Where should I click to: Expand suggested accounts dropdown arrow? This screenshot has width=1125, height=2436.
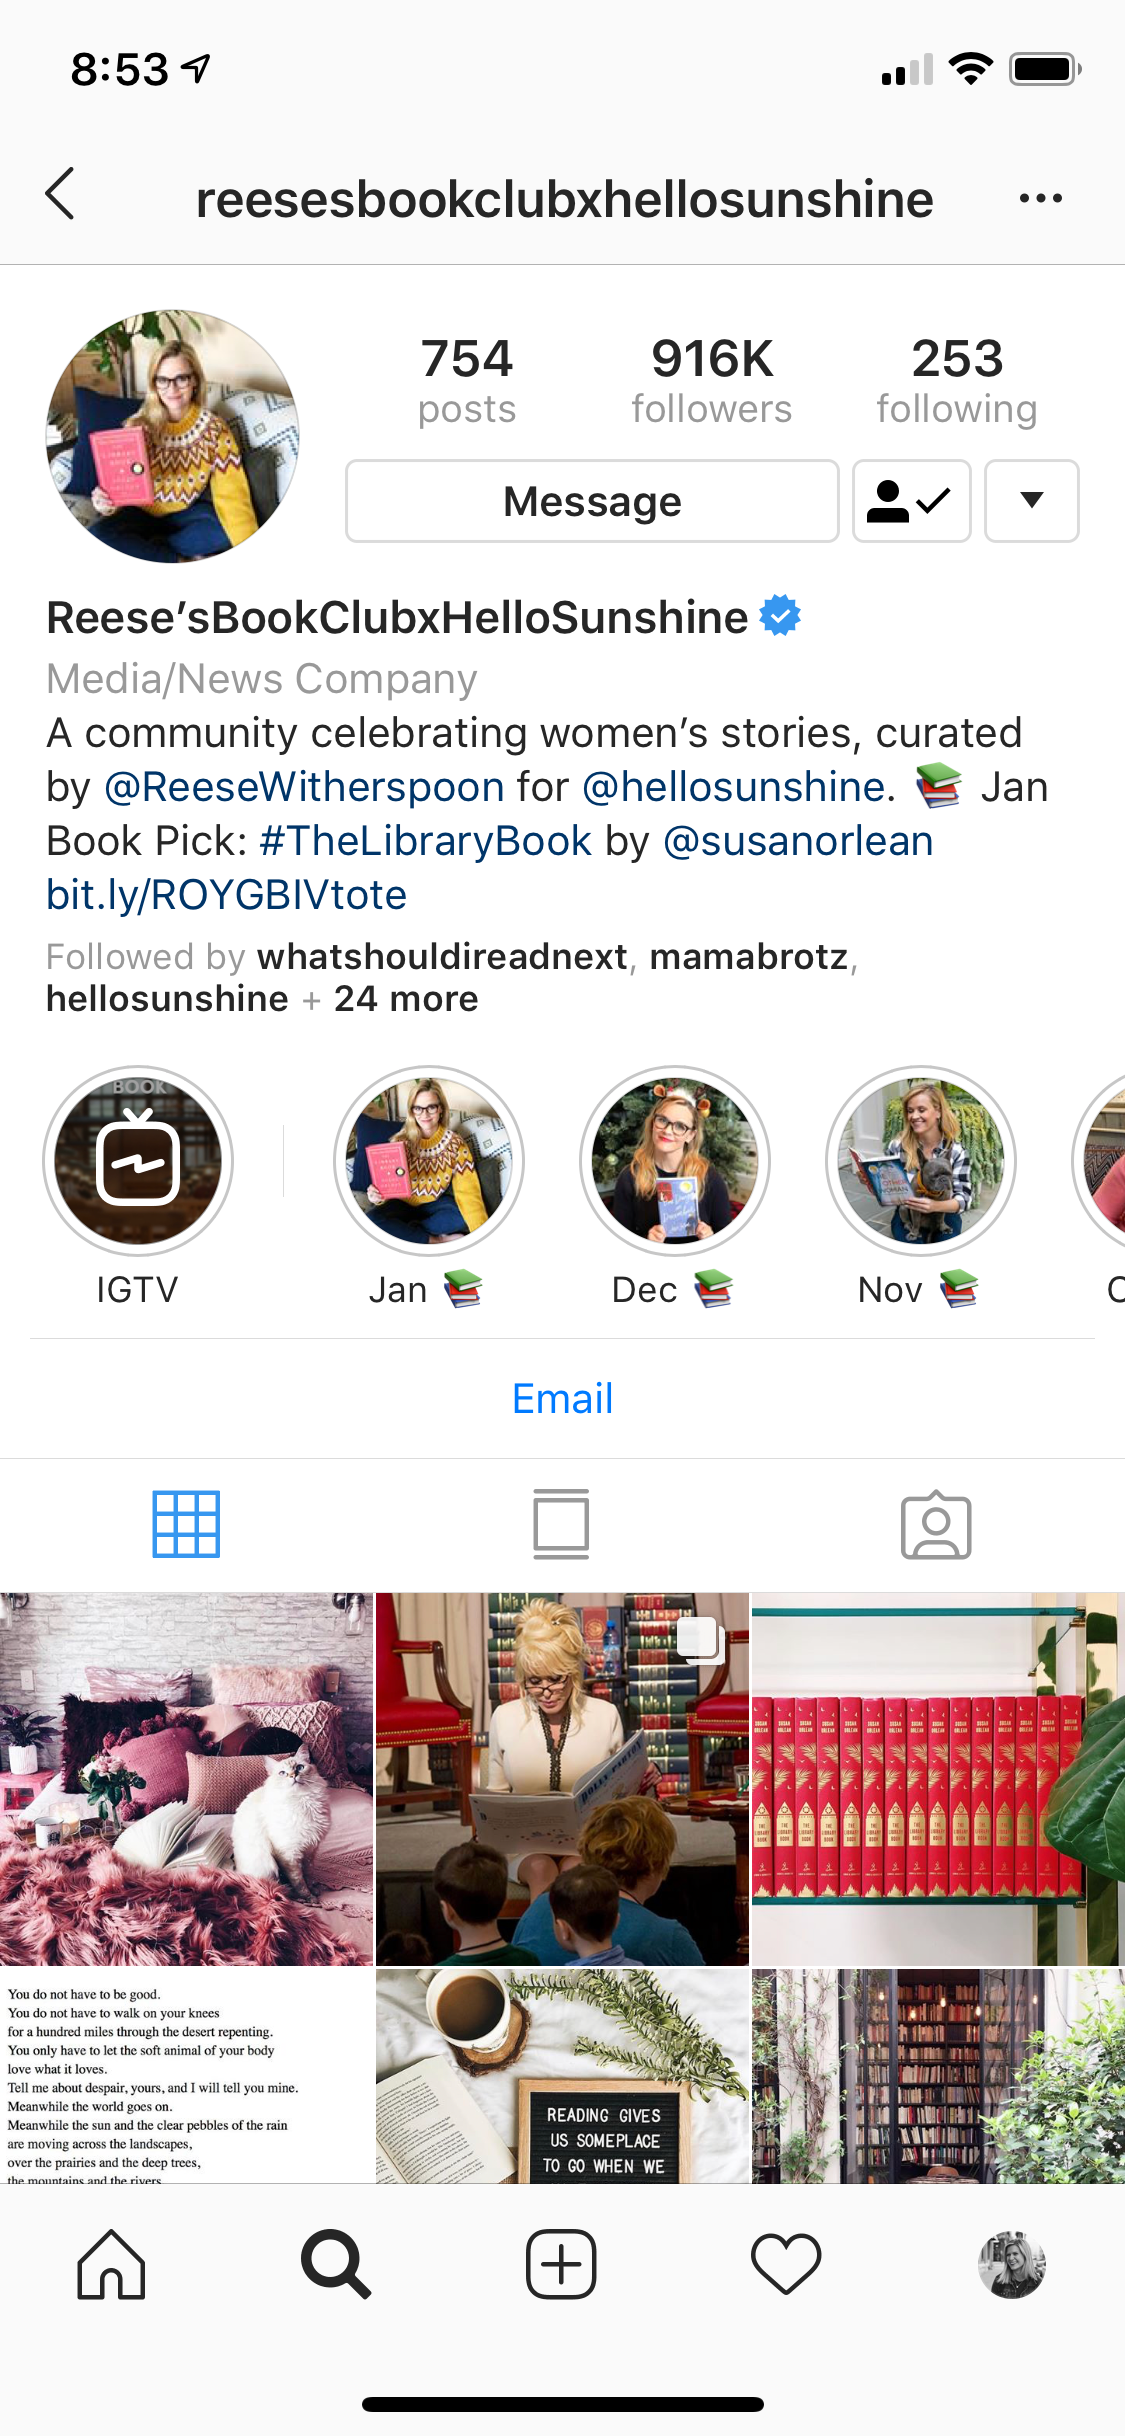[1031, 501]
